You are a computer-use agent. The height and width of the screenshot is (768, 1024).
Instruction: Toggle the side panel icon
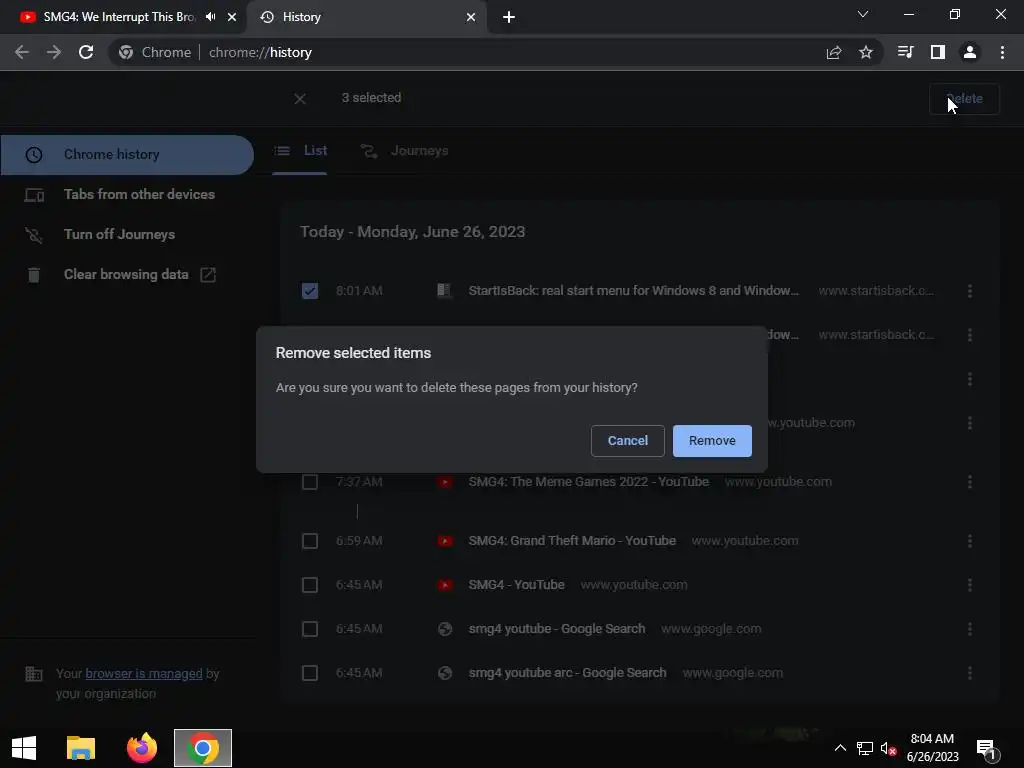tap(938, 52)
